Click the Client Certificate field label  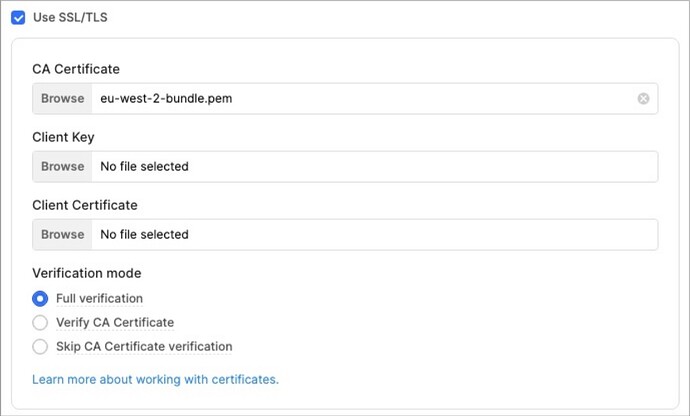(x=85, y=205)
